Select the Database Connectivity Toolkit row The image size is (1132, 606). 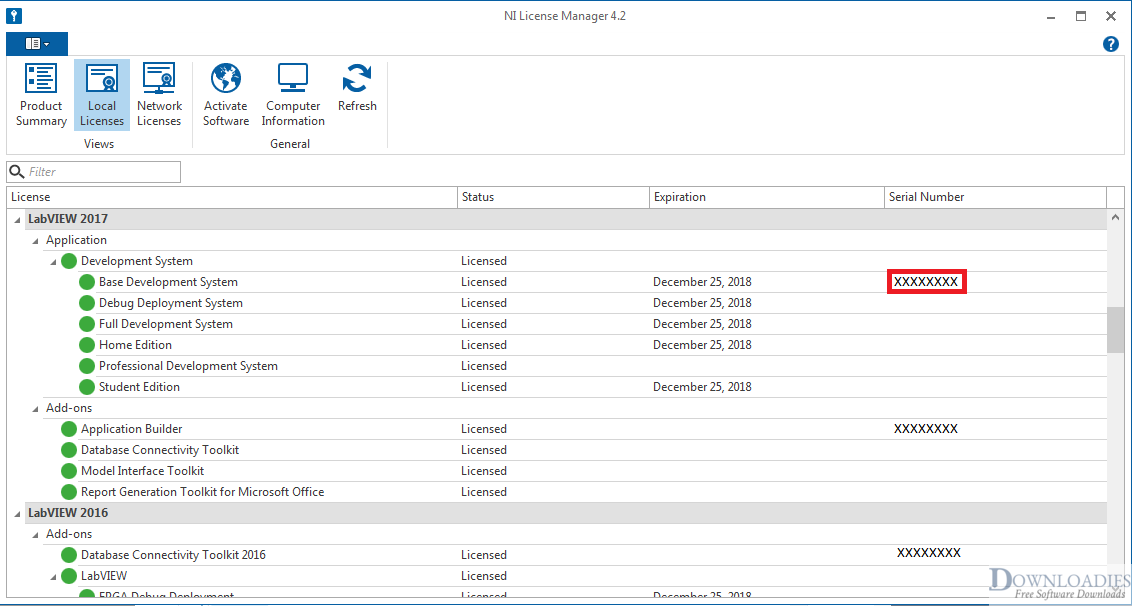click(556, 450)
